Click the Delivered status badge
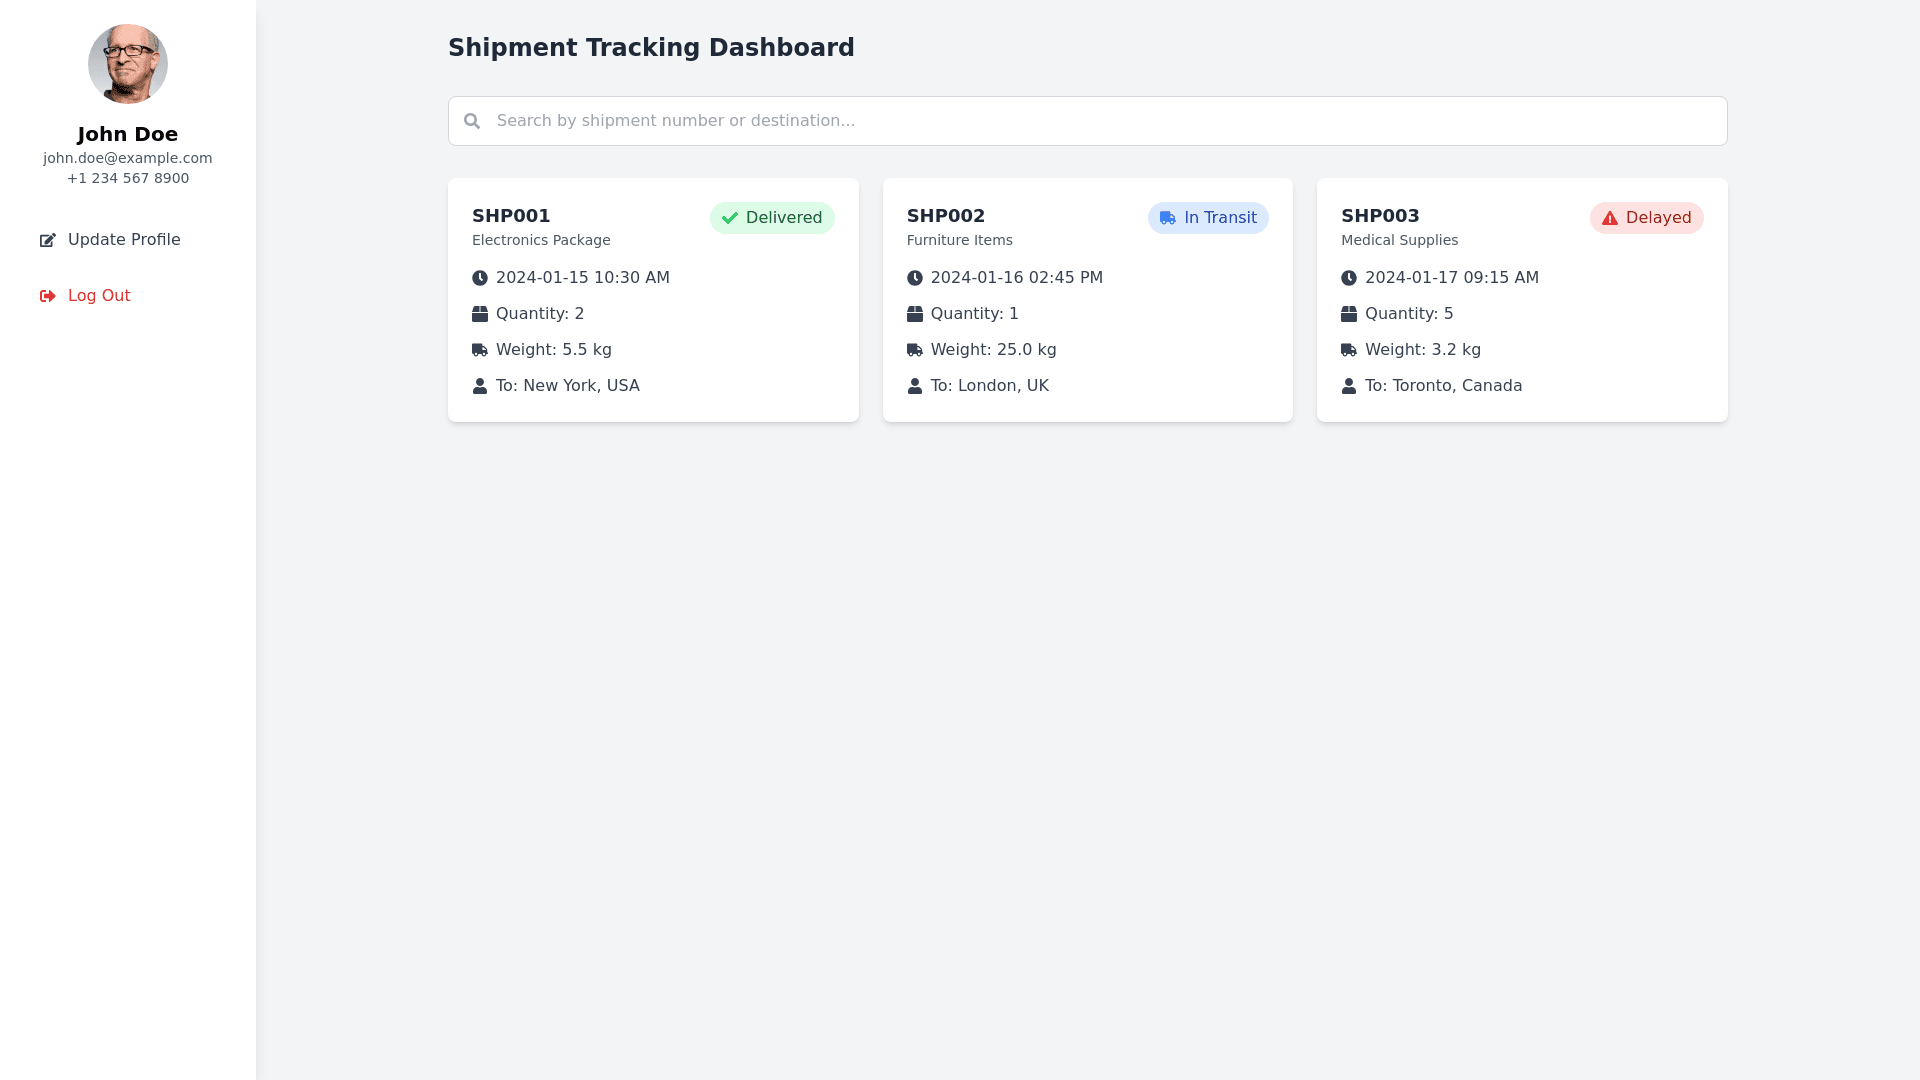 772,218
